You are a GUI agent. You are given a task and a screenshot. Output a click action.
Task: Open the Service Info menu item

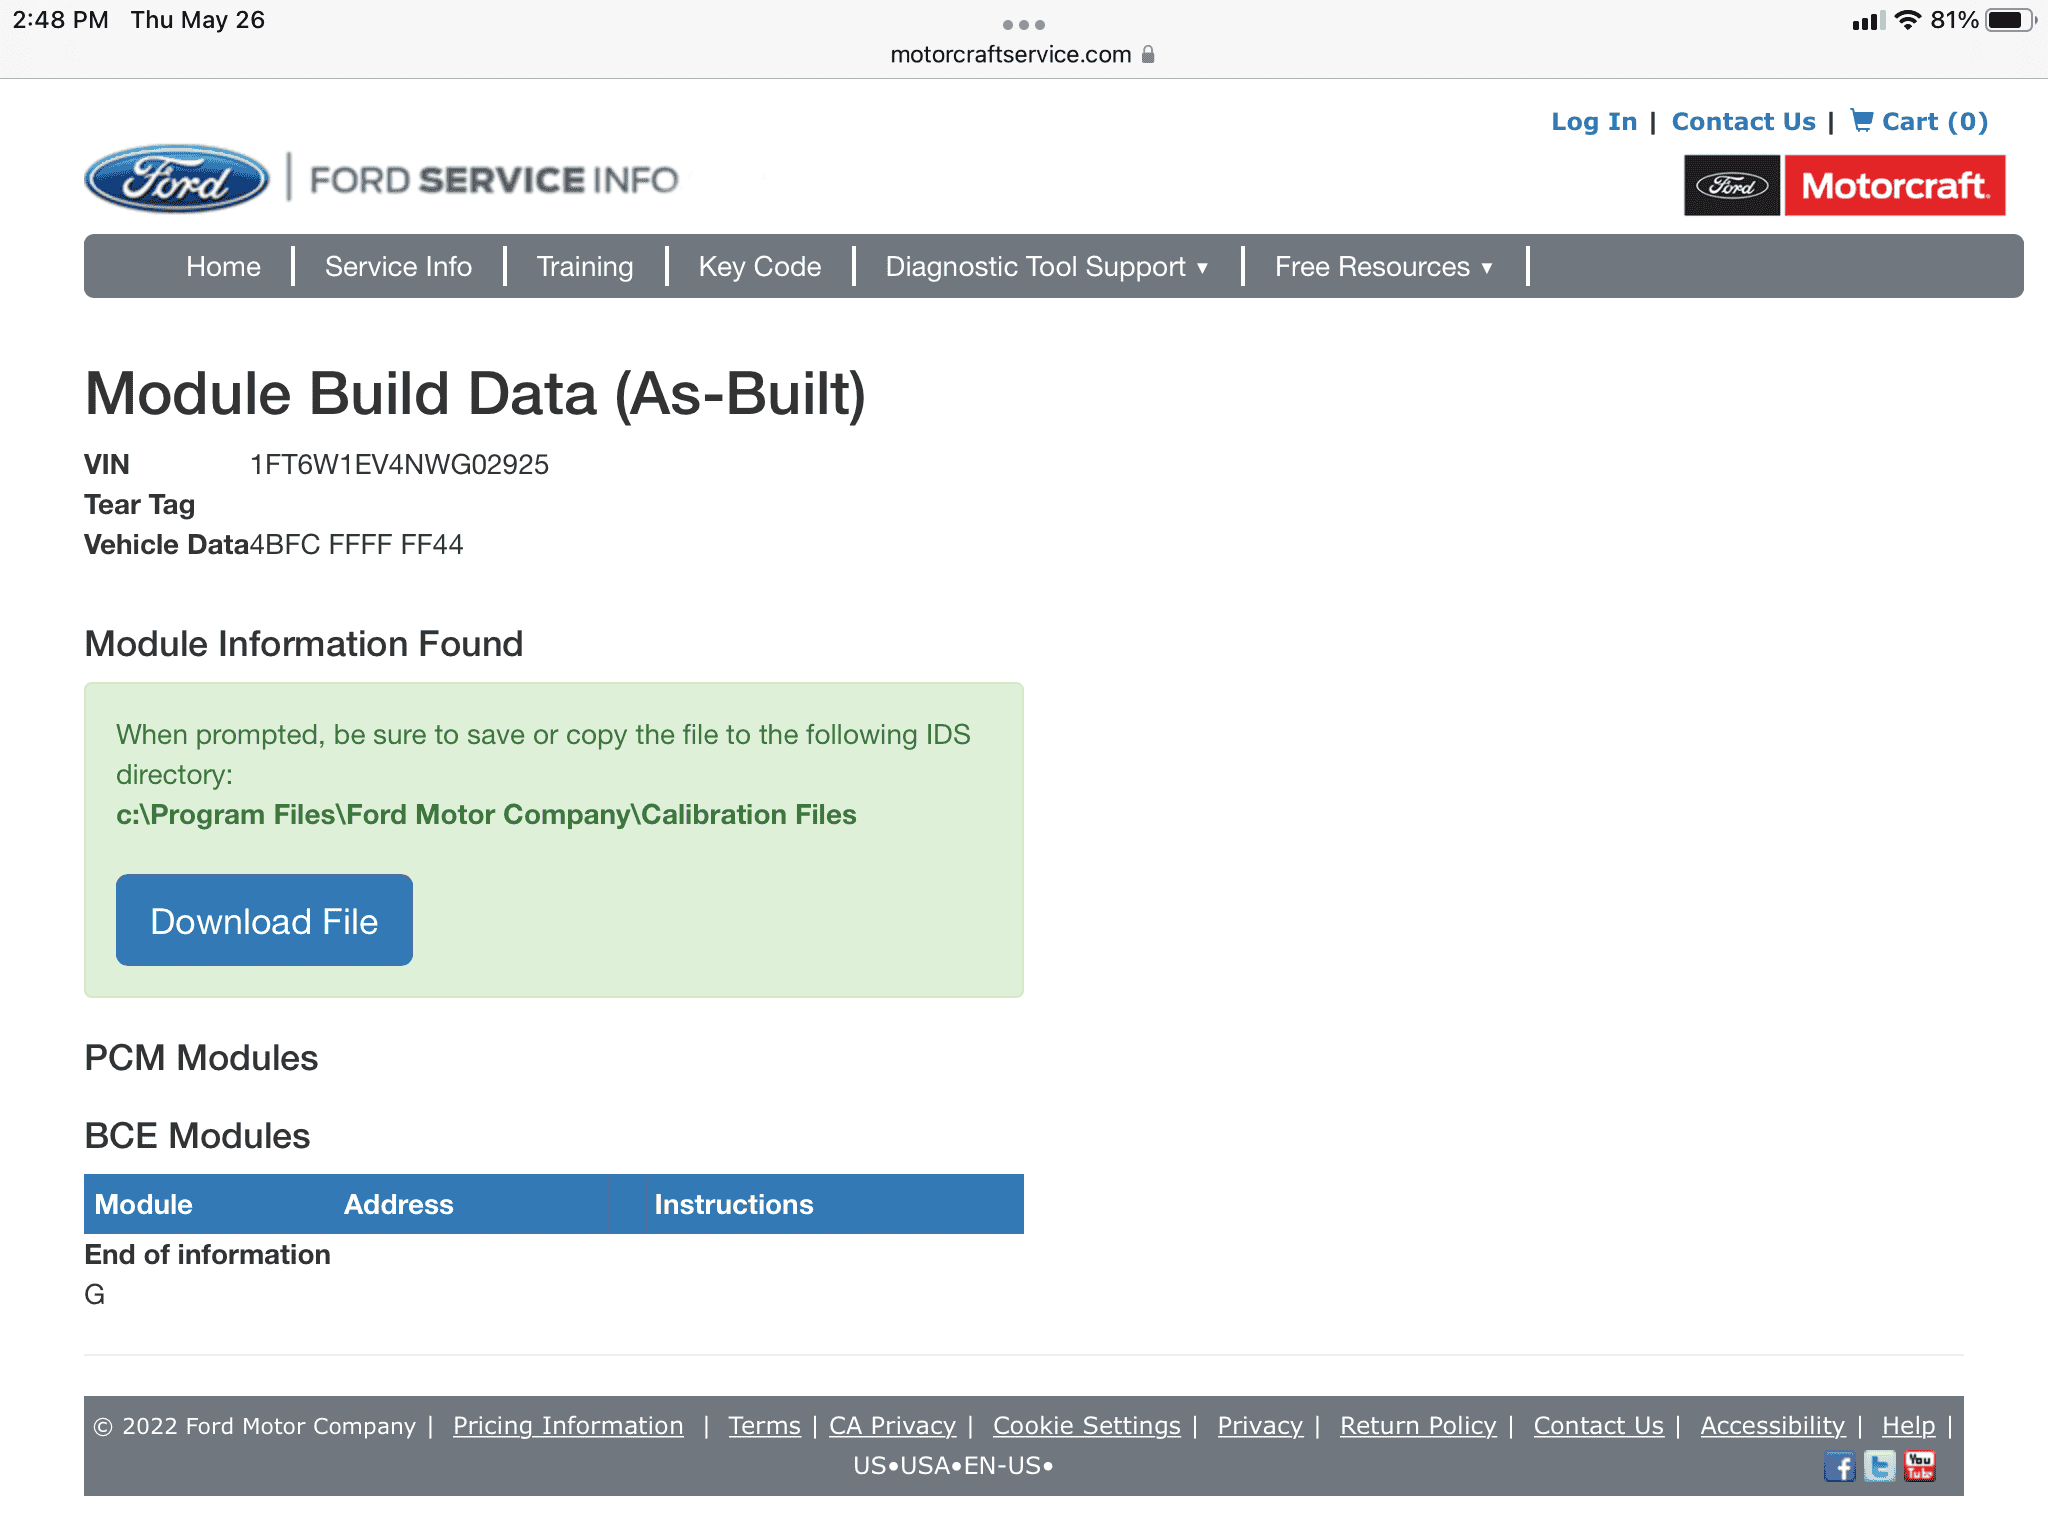click(x=398, y=267)
